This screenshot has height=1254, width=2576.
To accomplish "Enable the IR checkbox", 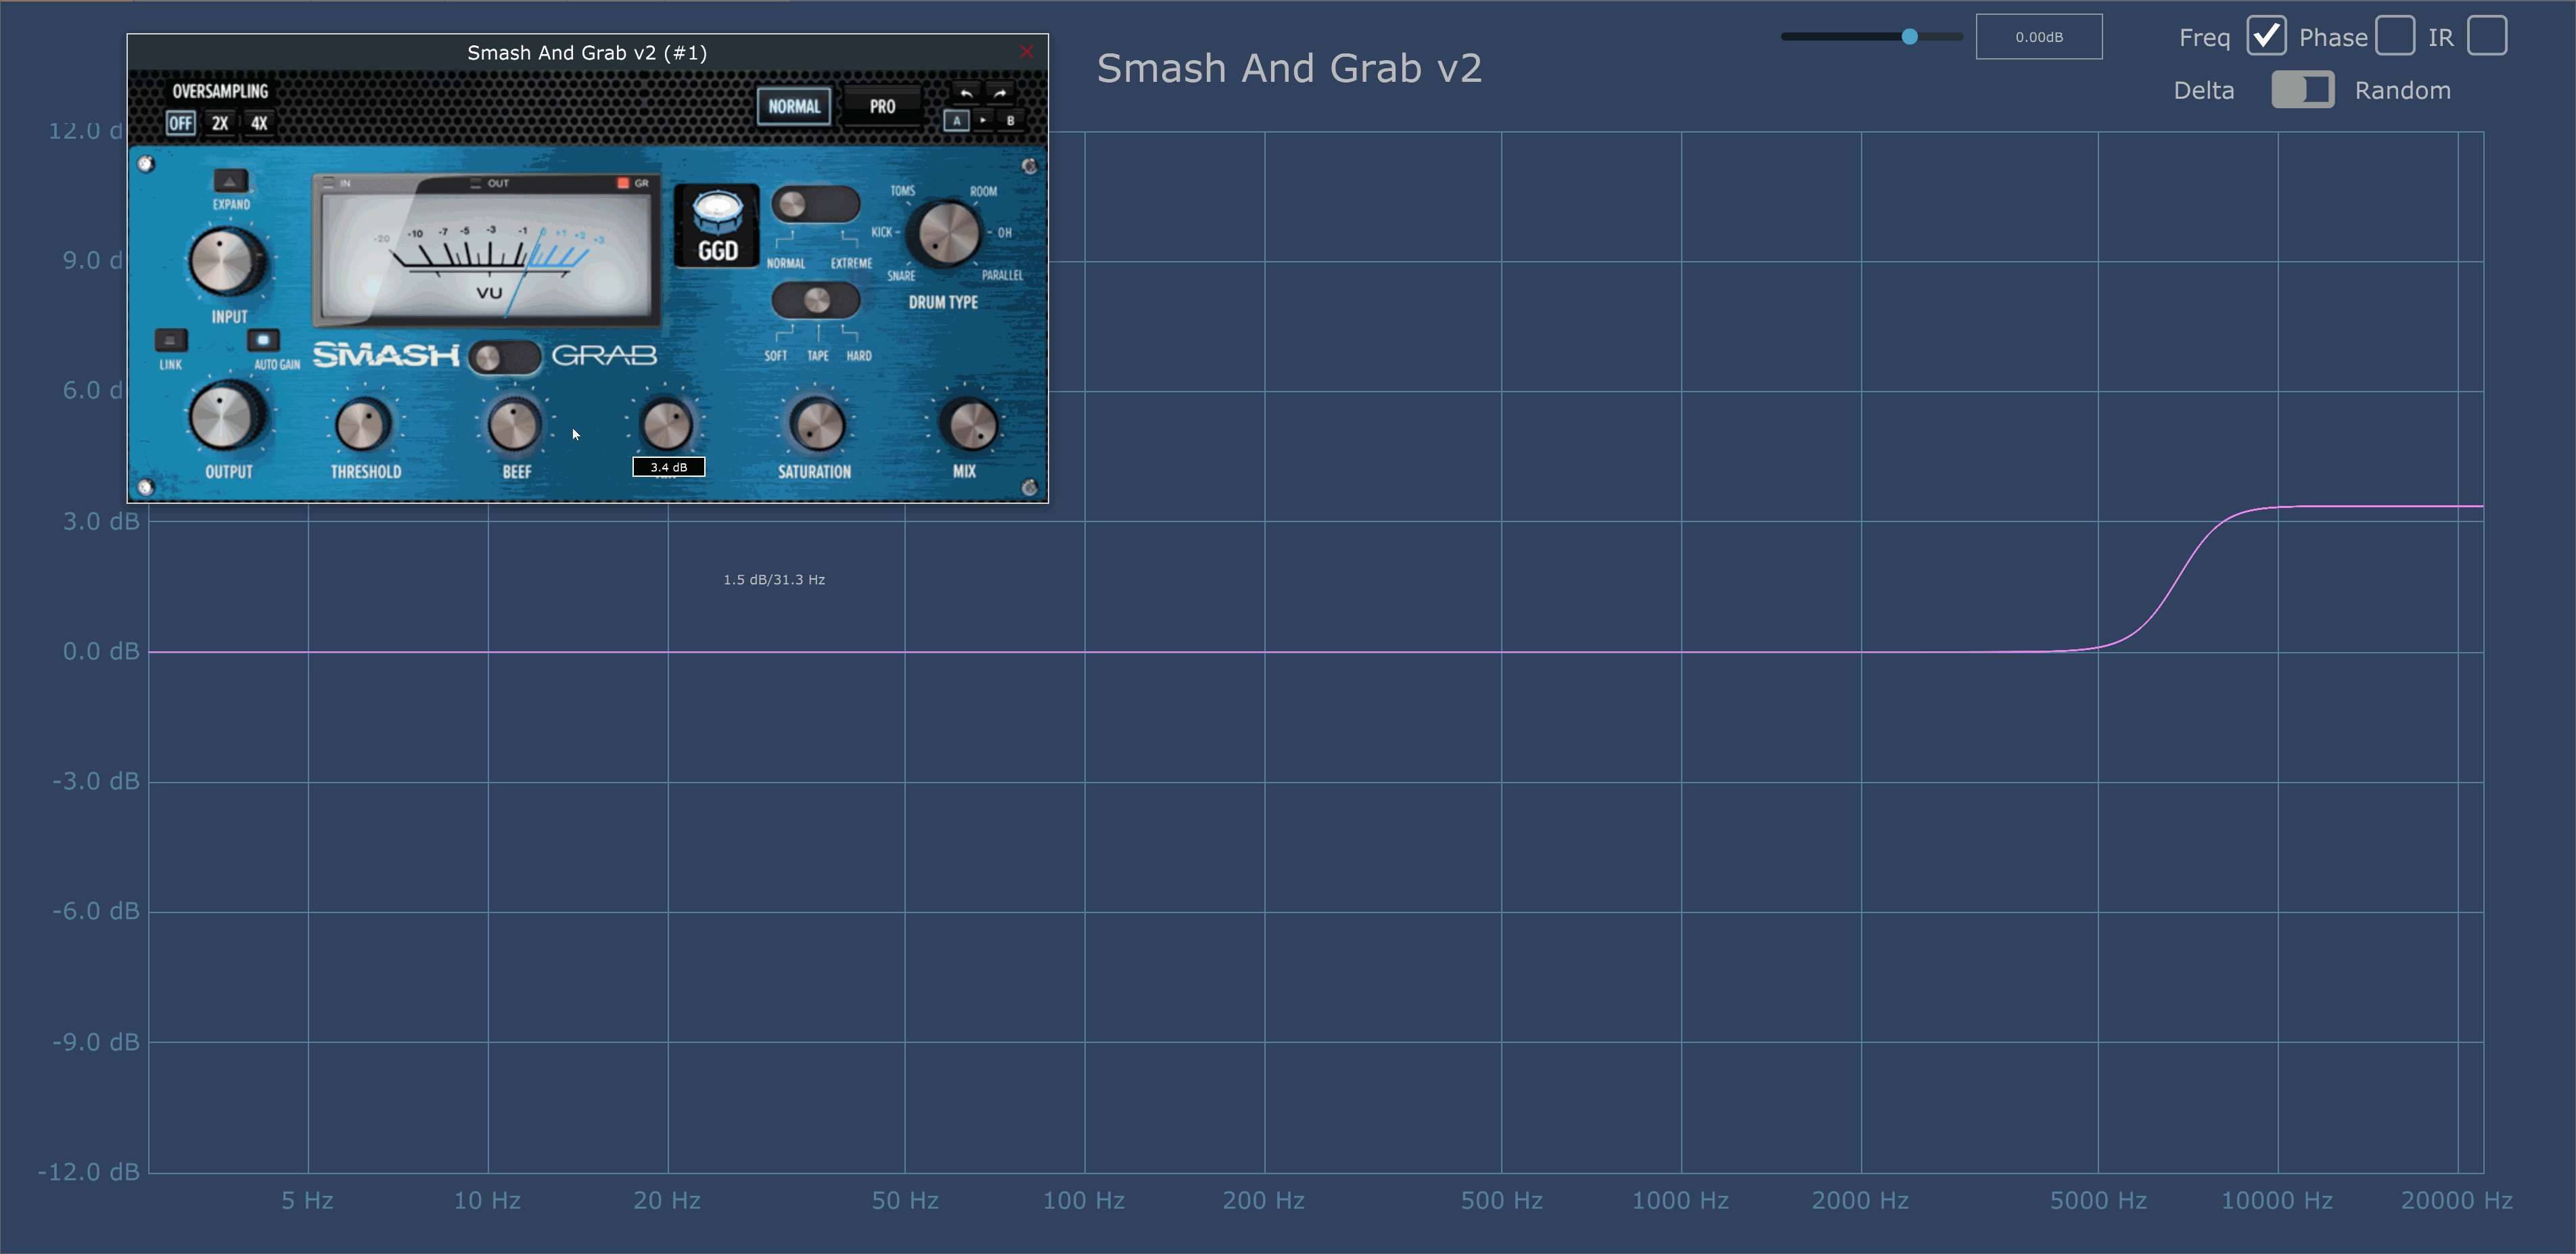I will point(2486,37).
